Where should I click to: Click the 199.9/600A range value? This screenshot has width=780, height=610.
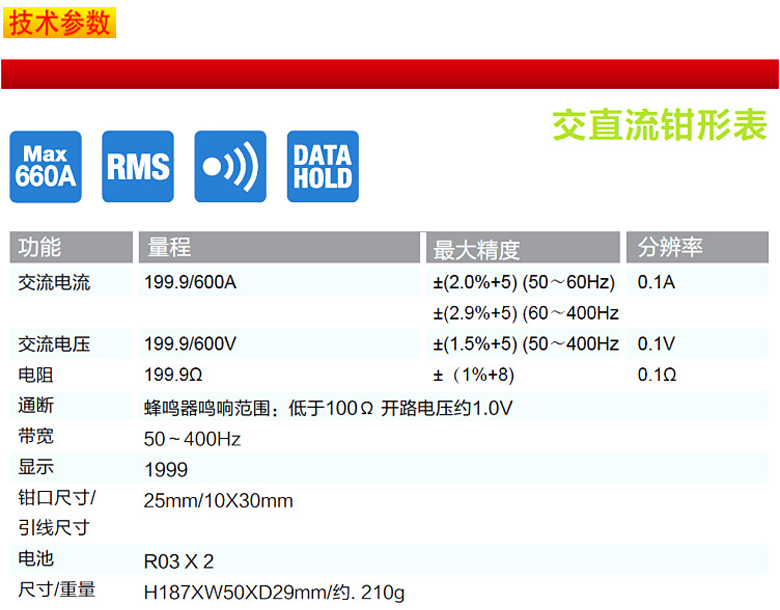coord(190,283)
